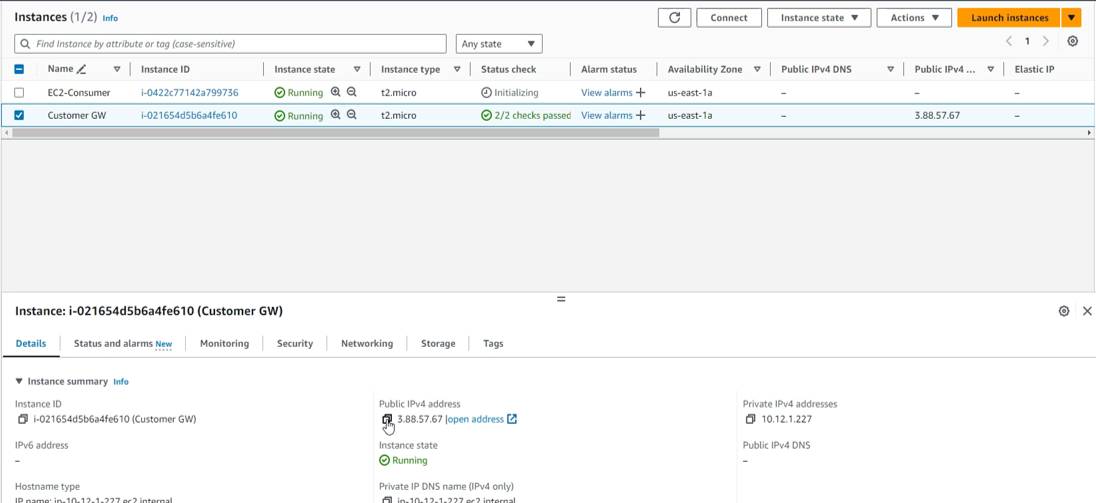The height and width of the screenshot is (503, 1096).
Task: Open Instance summary Info link
Action: tap(122, 382)
